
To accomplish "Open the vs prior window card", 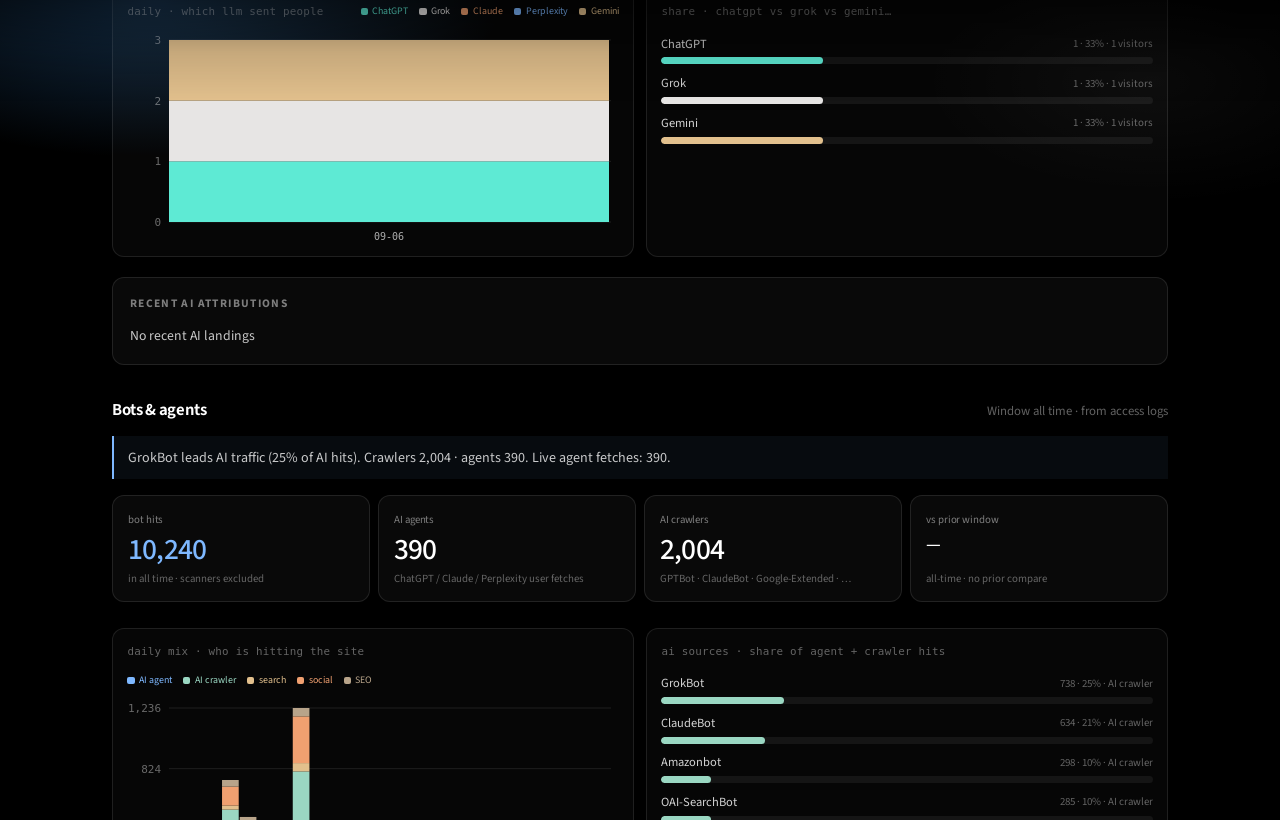I will click(1039, 549).
